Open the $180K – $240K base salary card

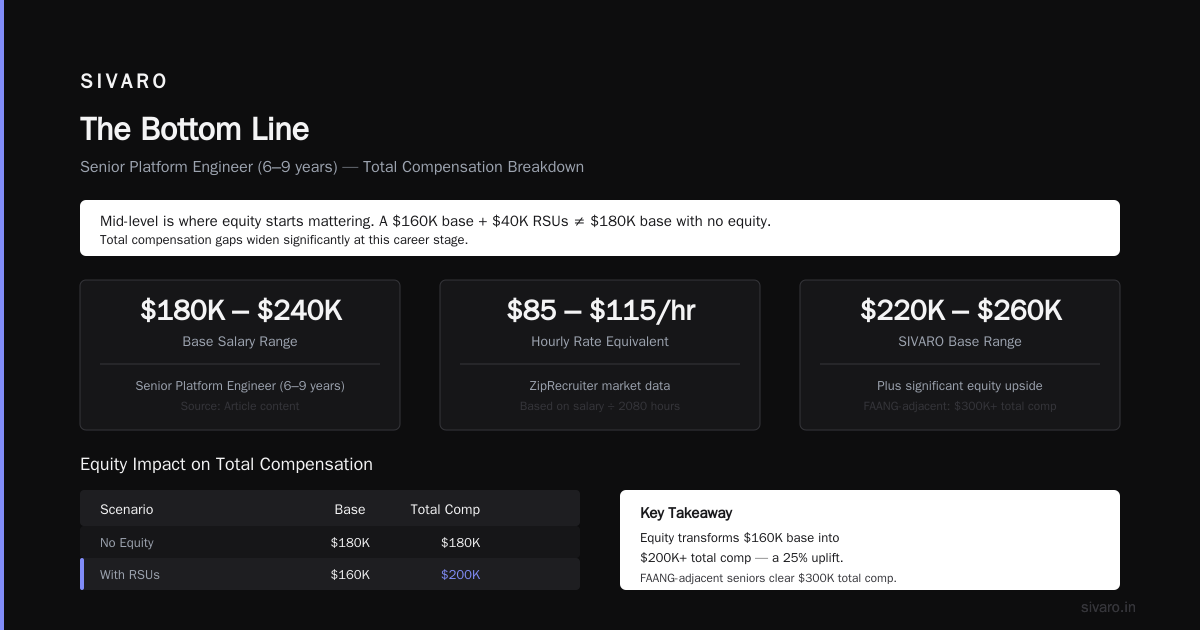pos(240,355)
